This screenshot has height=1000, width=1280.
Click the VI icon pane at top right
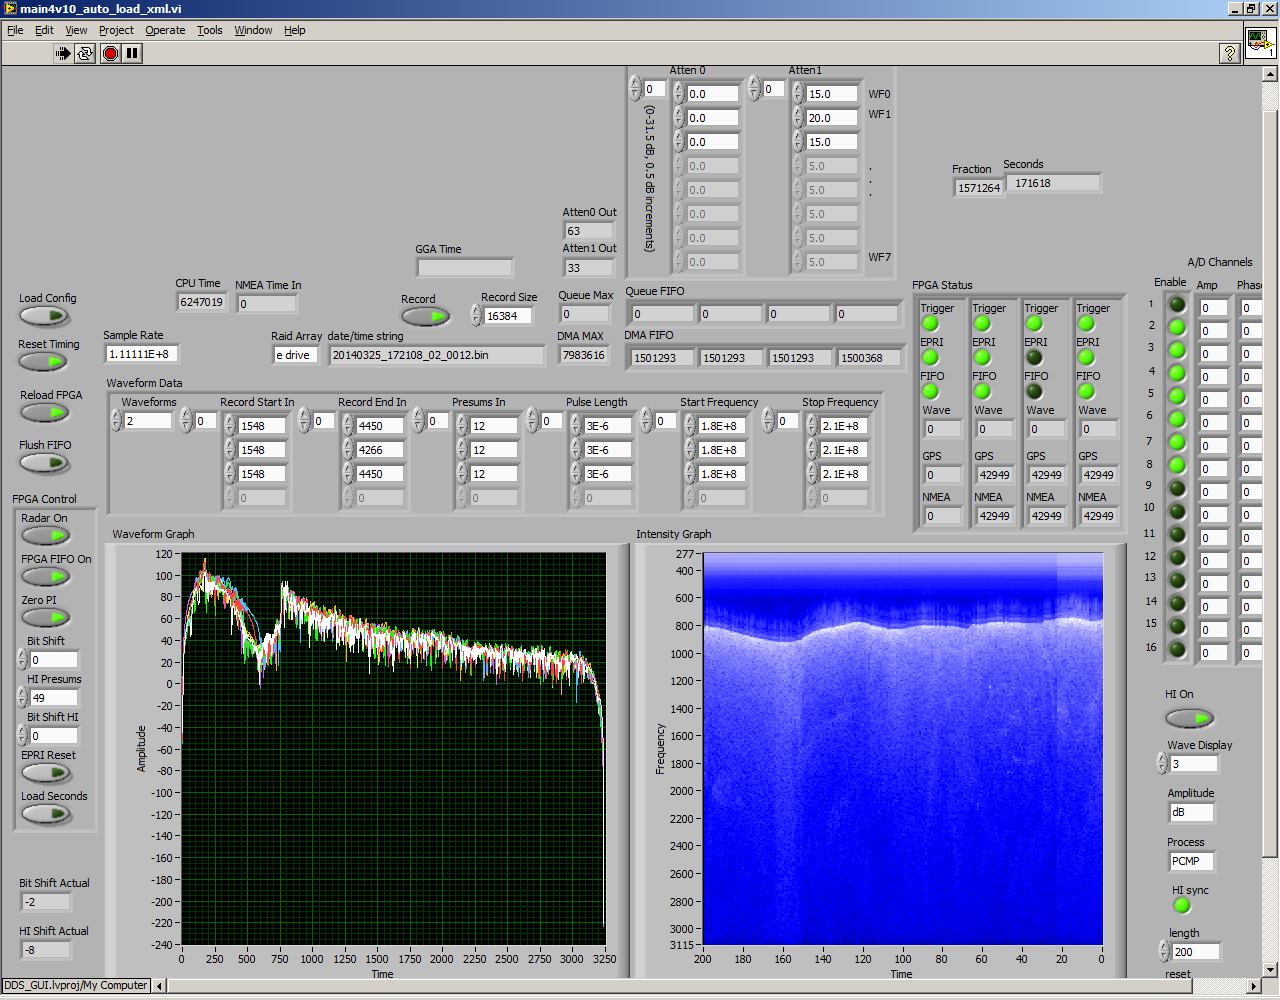pos(1260,43)
